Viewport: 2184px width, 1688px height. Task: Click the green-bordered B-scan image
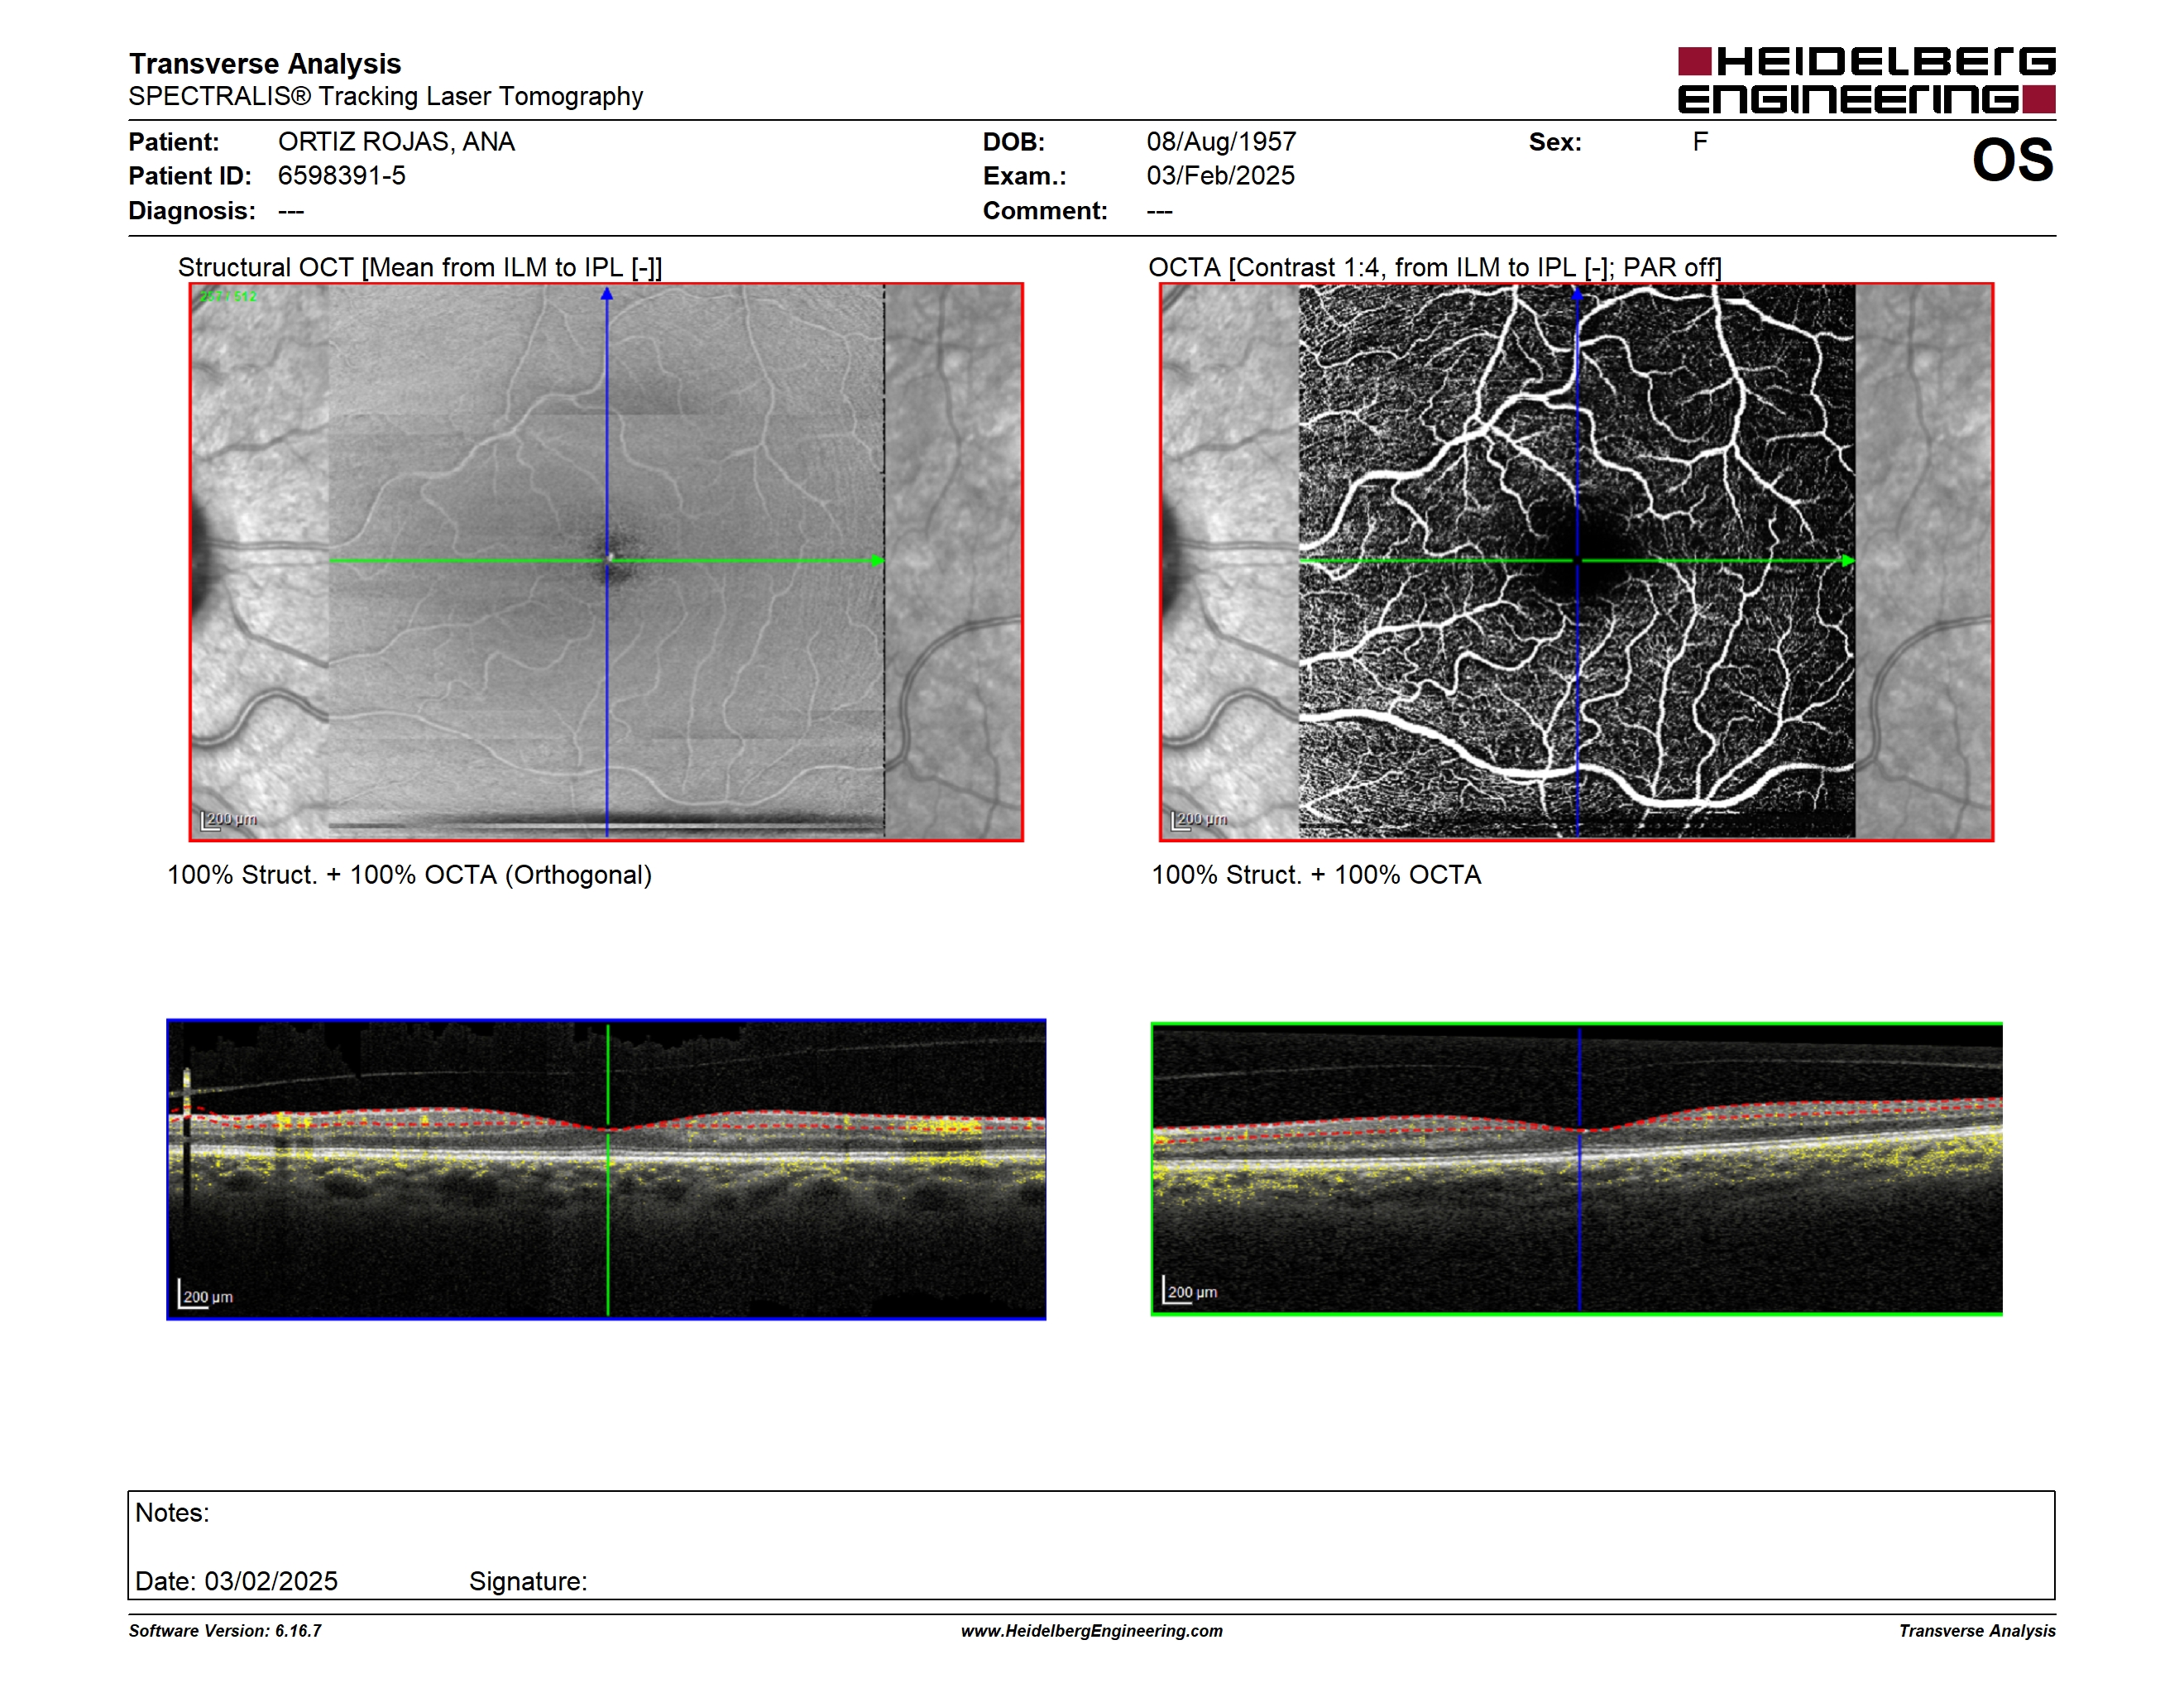pyautogui.click(x=1576, y=1169)
